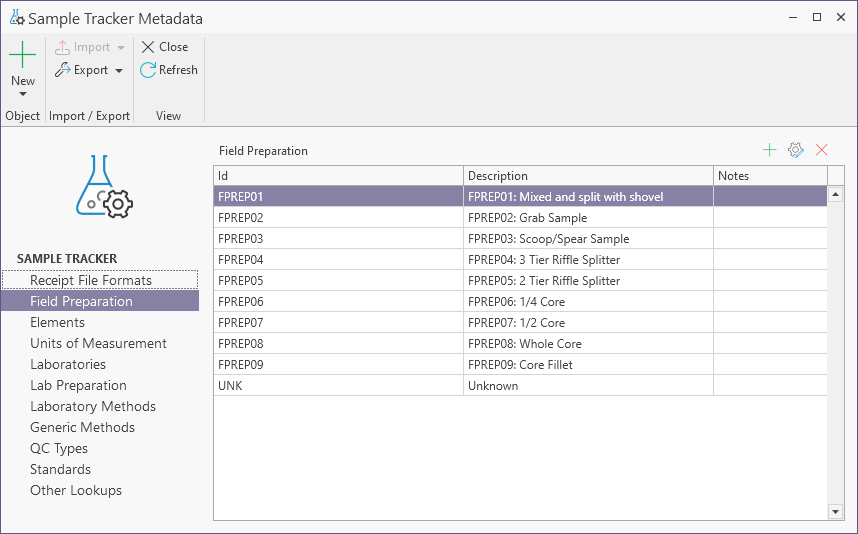
Task: Click the Close X icon in the View group
Action: coord(148,47)
